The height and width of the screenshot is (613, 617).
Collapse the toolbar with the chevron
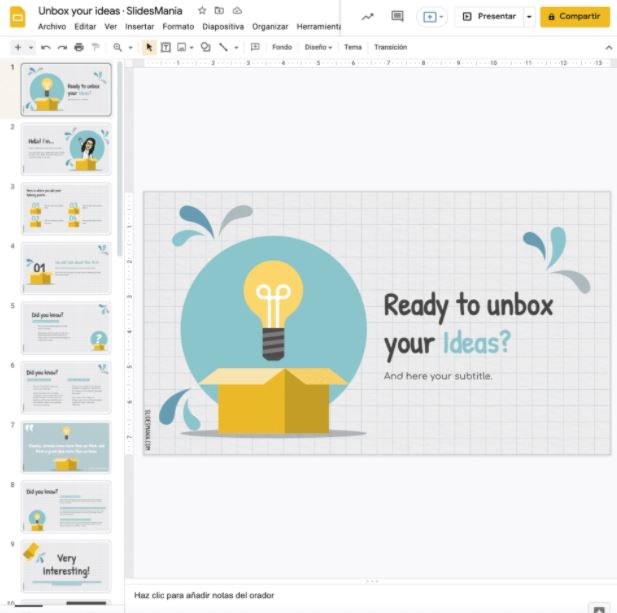[608, 48]
